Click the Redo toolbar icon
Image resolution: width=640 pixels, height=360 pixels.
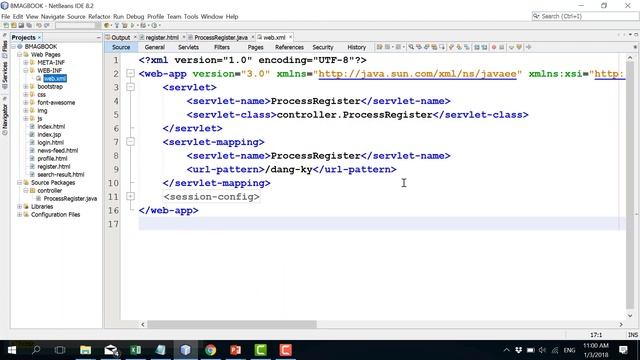click(x=47, y=25)
